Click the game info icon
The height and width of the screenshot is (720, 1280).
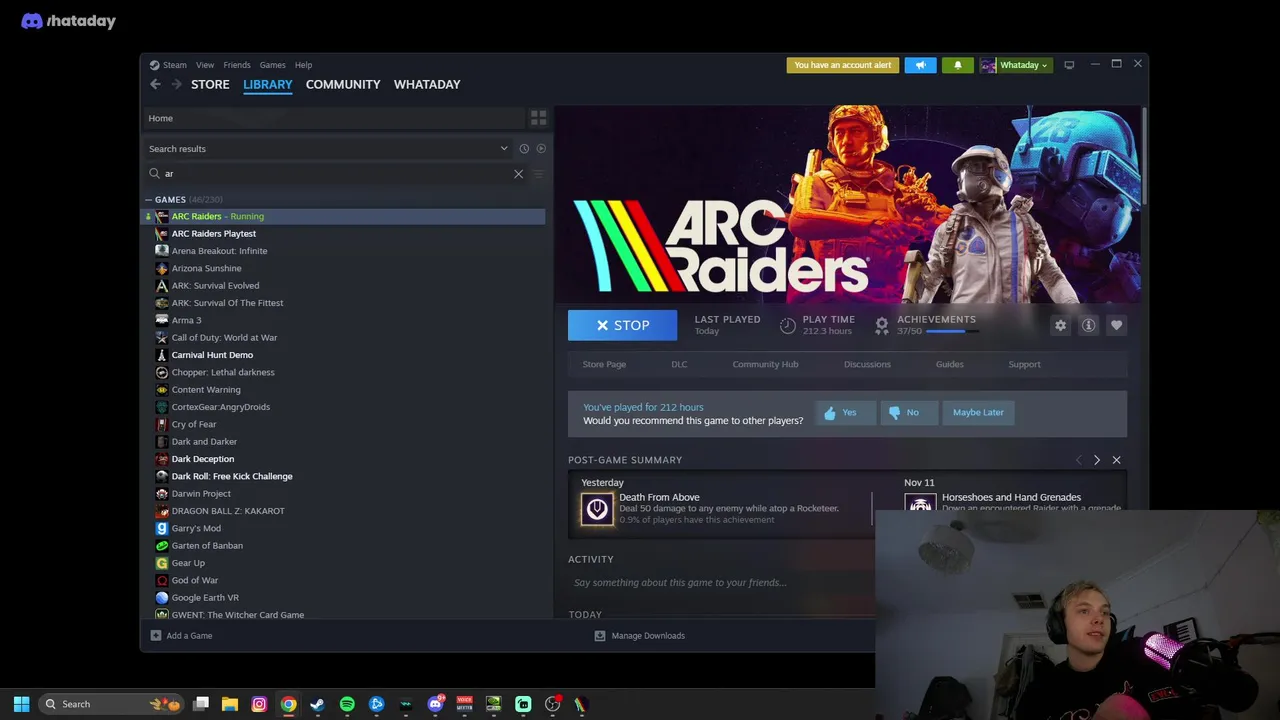point(1088,325)
